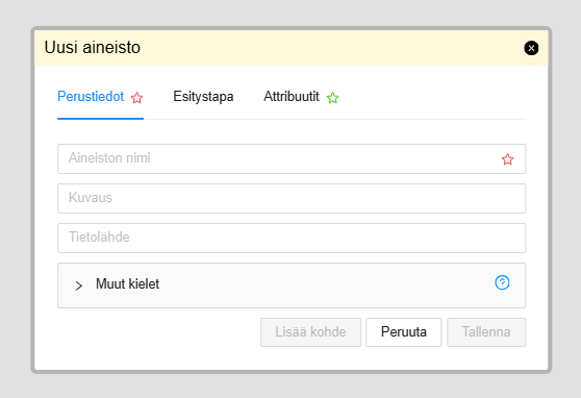Click the required star in Aineiston nimi field
This screenshot has height=398, width=581.
(507, 159)
